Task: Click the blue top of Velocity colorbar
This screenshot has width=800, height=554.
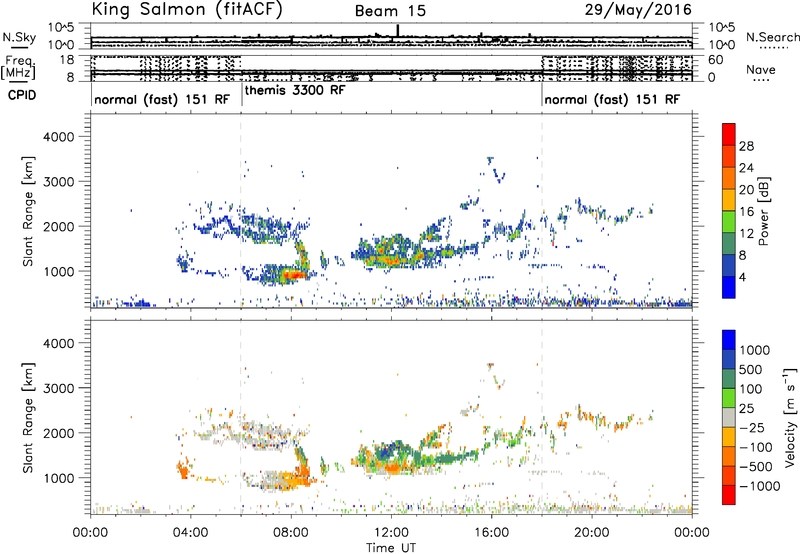Action: (729, 340)
